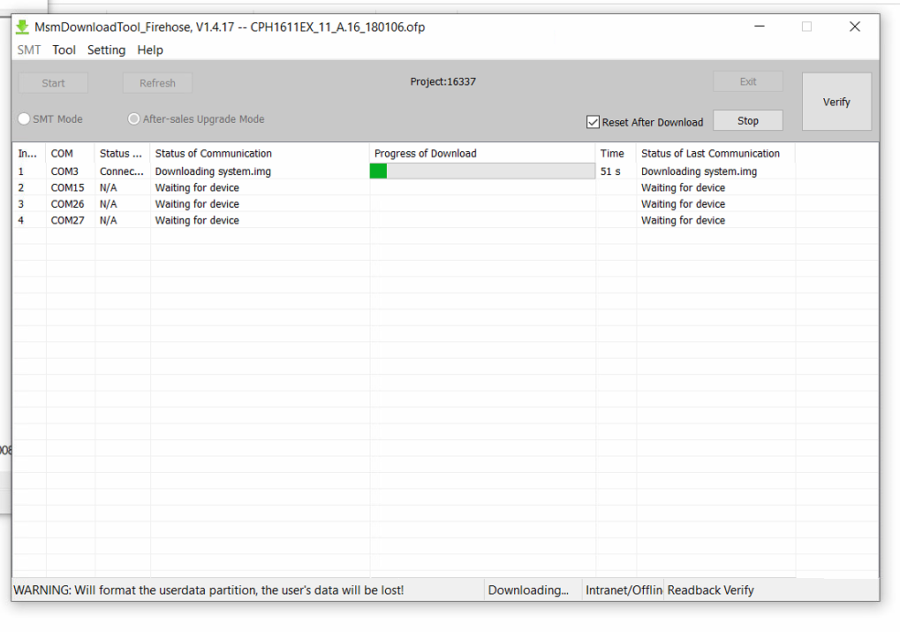
Task: Open the Help menu
Action: click(150, 50)
